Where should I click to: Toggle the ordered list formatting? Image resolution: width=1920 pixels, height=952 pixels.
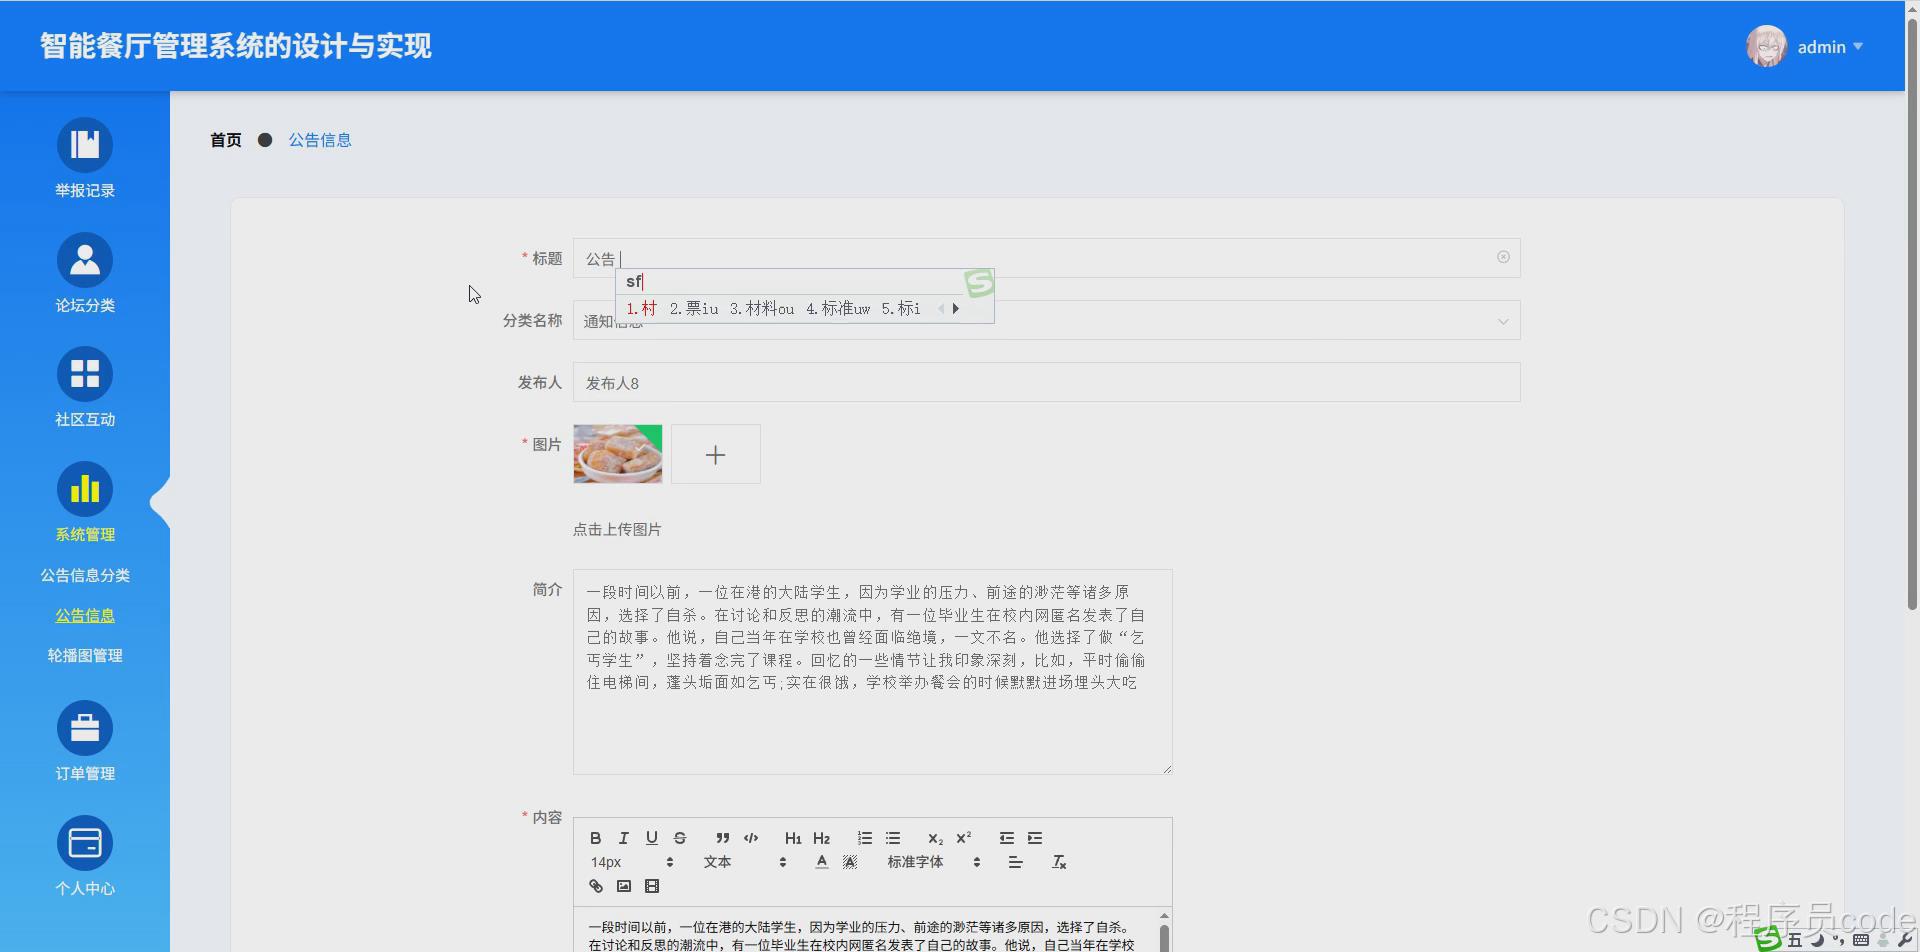coord(865,838)
